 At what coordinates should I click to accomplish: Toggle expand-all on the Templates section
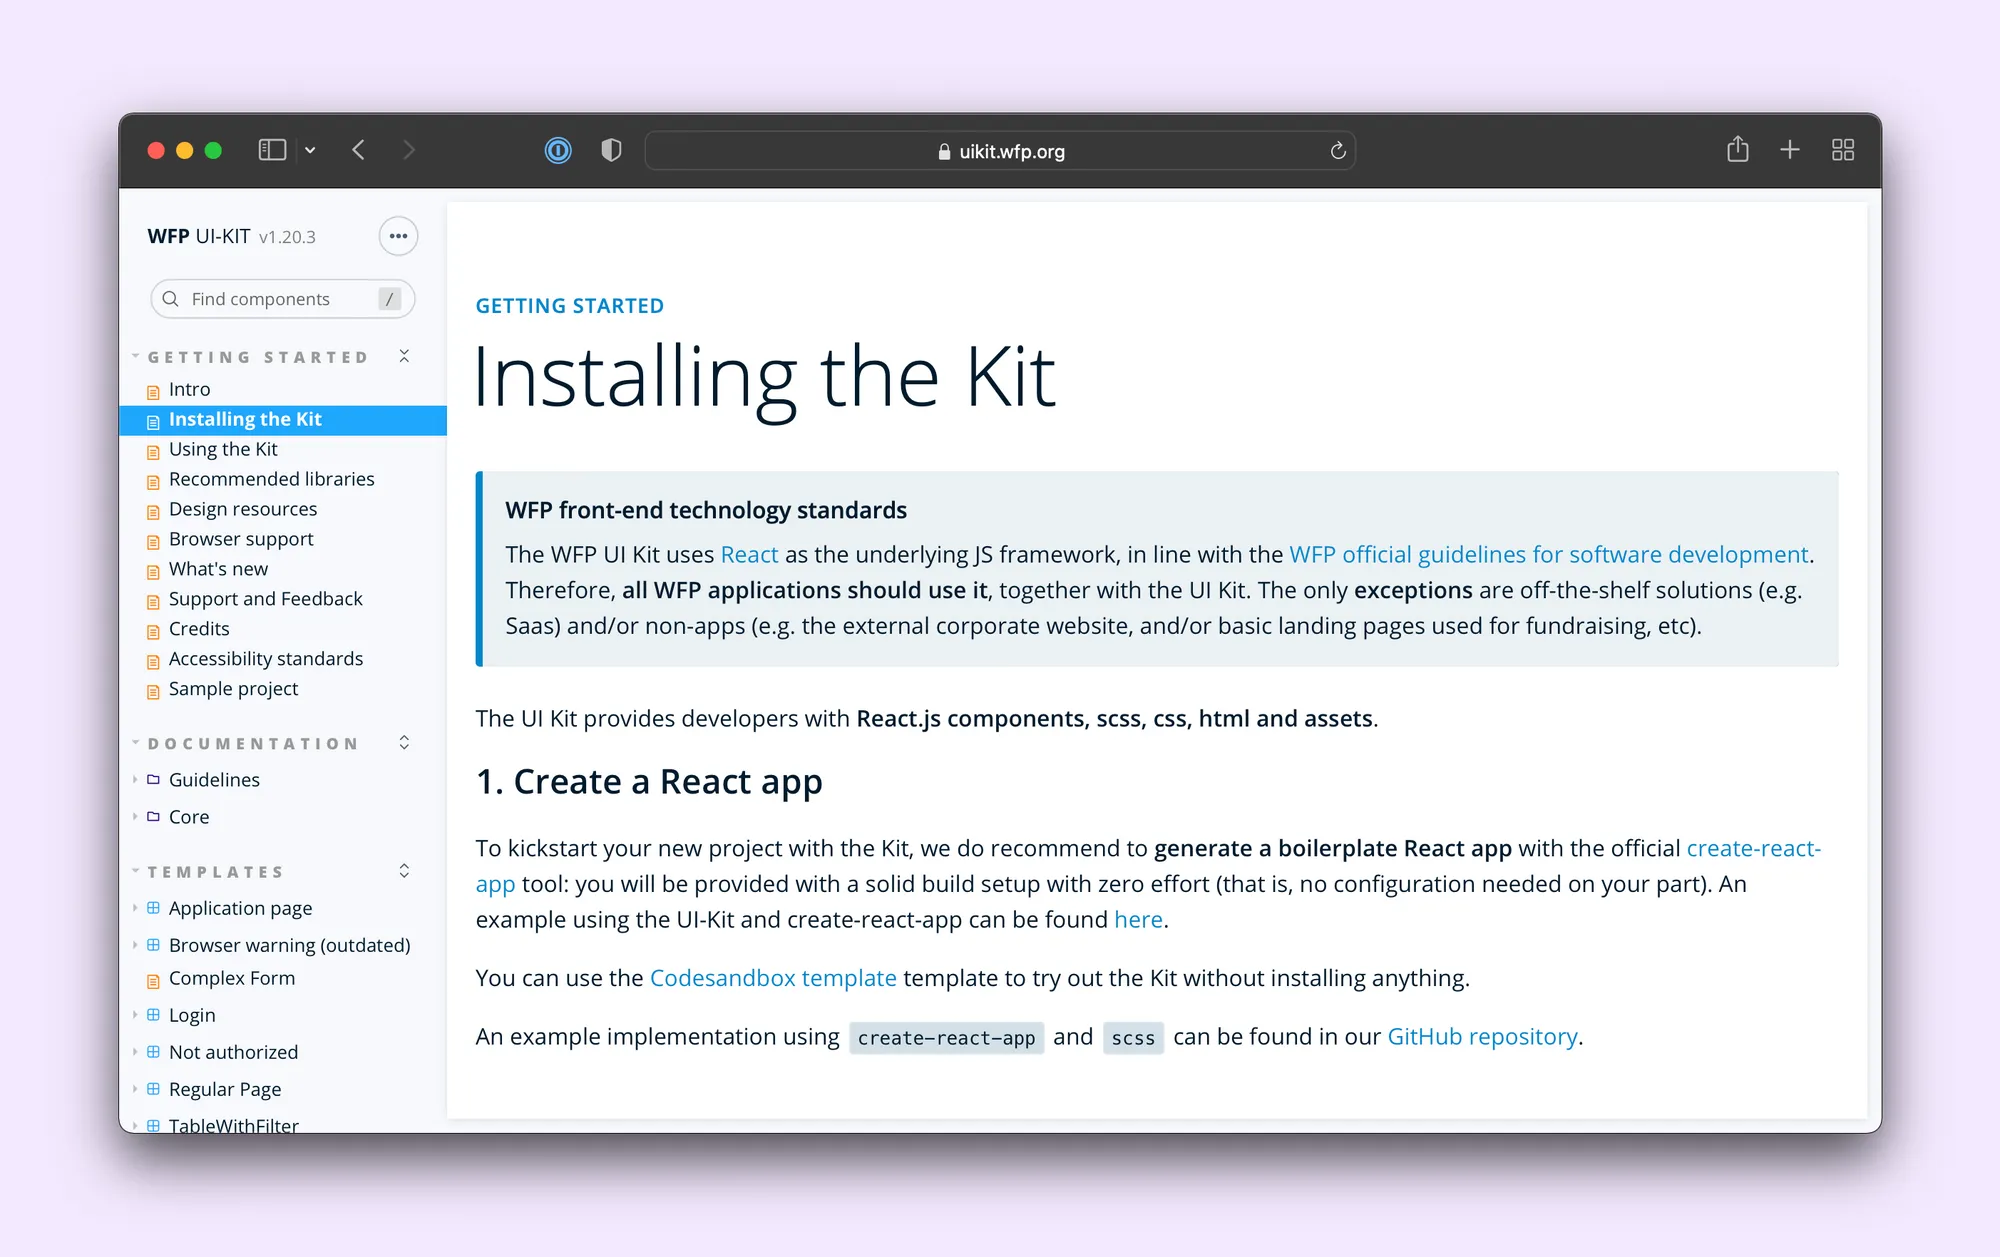click(404, 870)
